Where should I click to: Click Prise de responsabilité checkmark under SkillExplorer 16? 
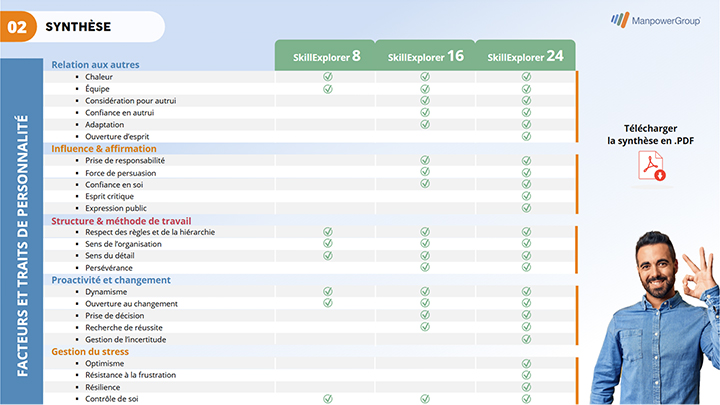click(425, 160)
